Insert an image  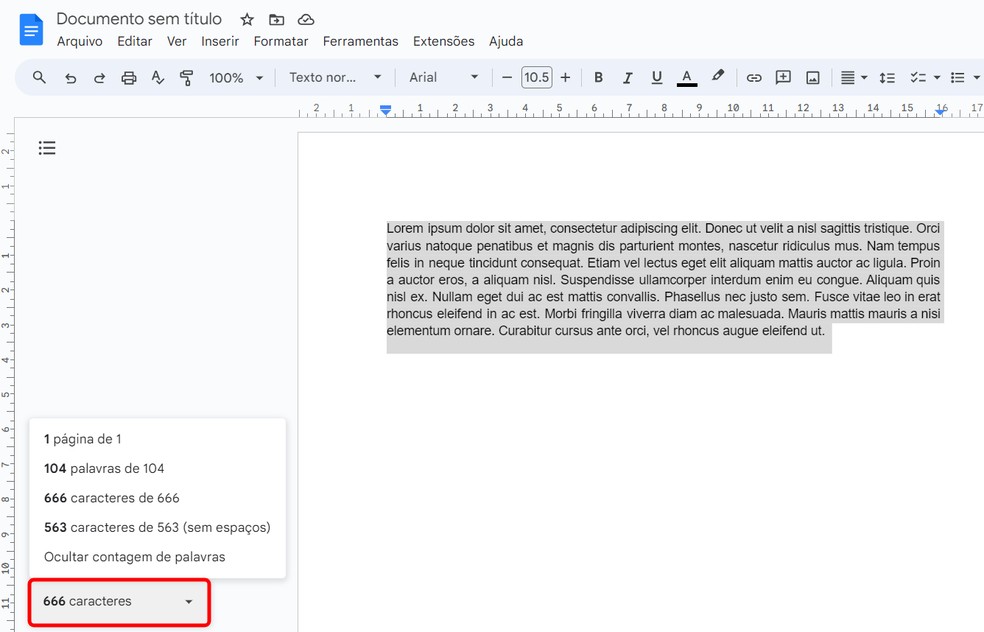point(813,78)
